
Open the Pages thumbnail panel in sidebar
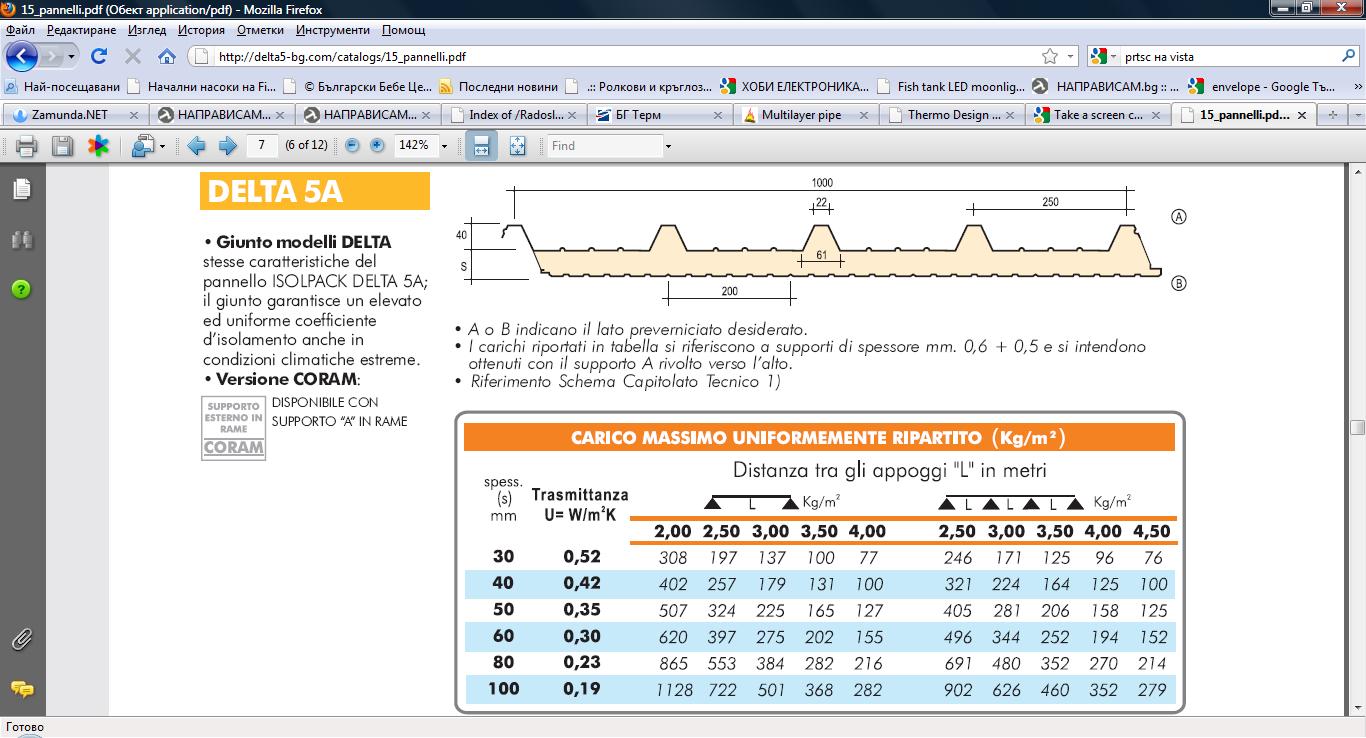[21, 189]
